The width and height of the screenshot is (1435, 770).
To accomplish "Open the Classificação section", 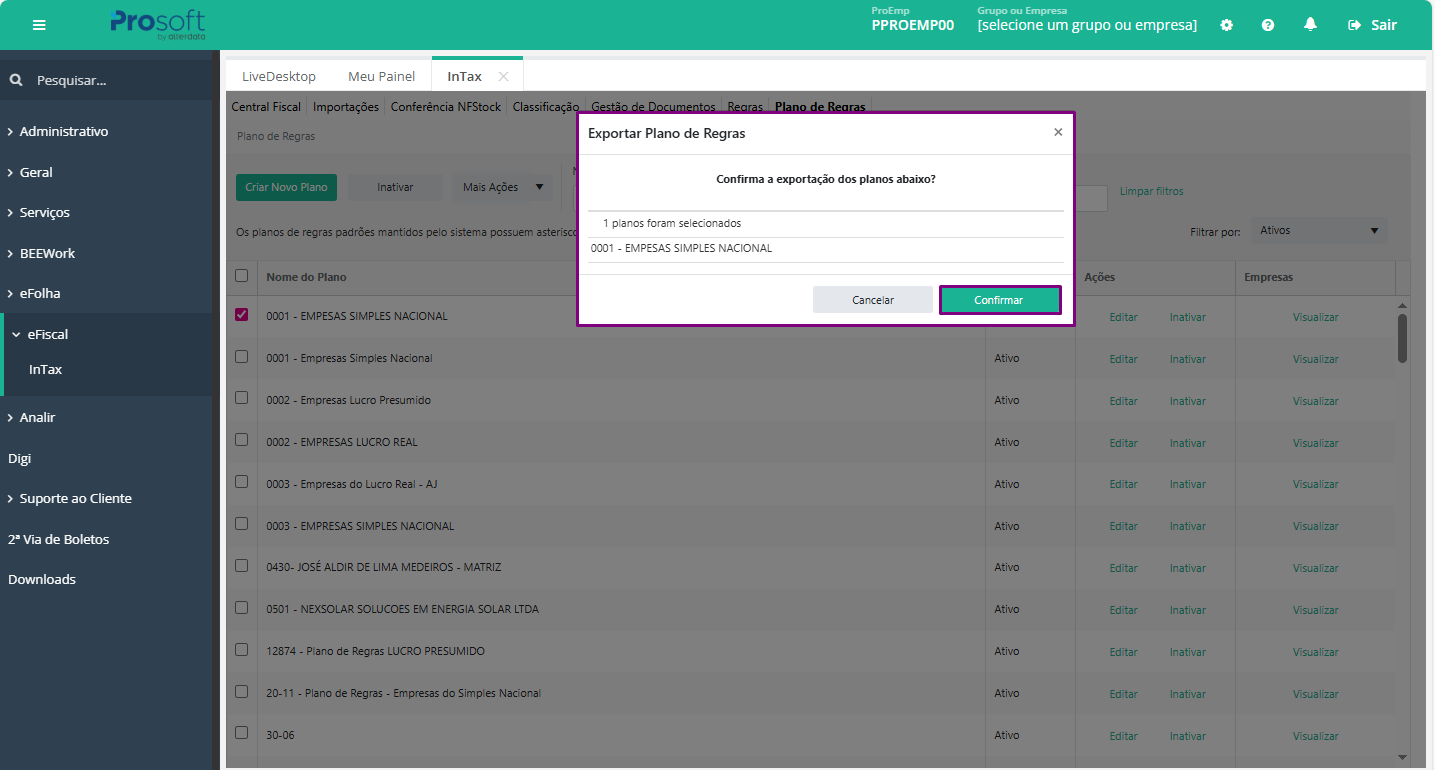I will [x=546, y=107].
